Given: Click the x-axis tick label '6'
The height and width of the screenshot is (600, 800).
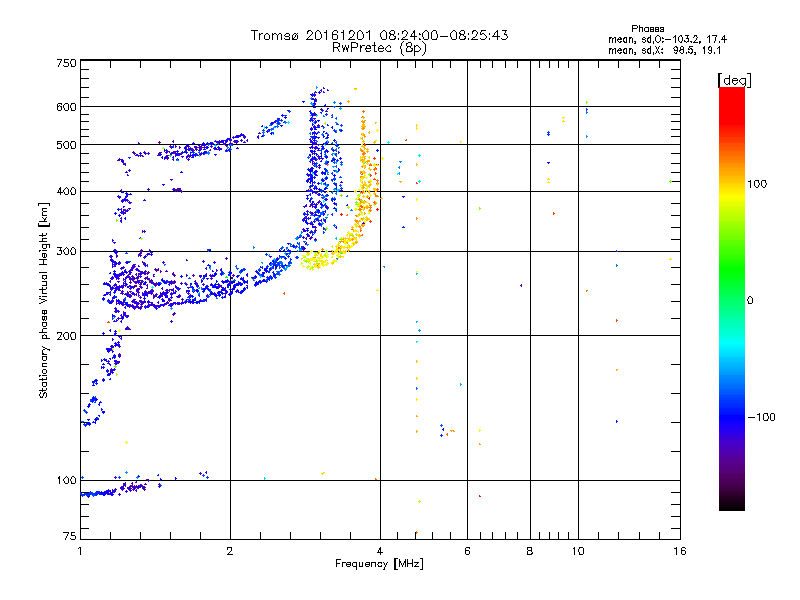Looking at the screenshot, I should pyautogui.click(x=467, y=551).
